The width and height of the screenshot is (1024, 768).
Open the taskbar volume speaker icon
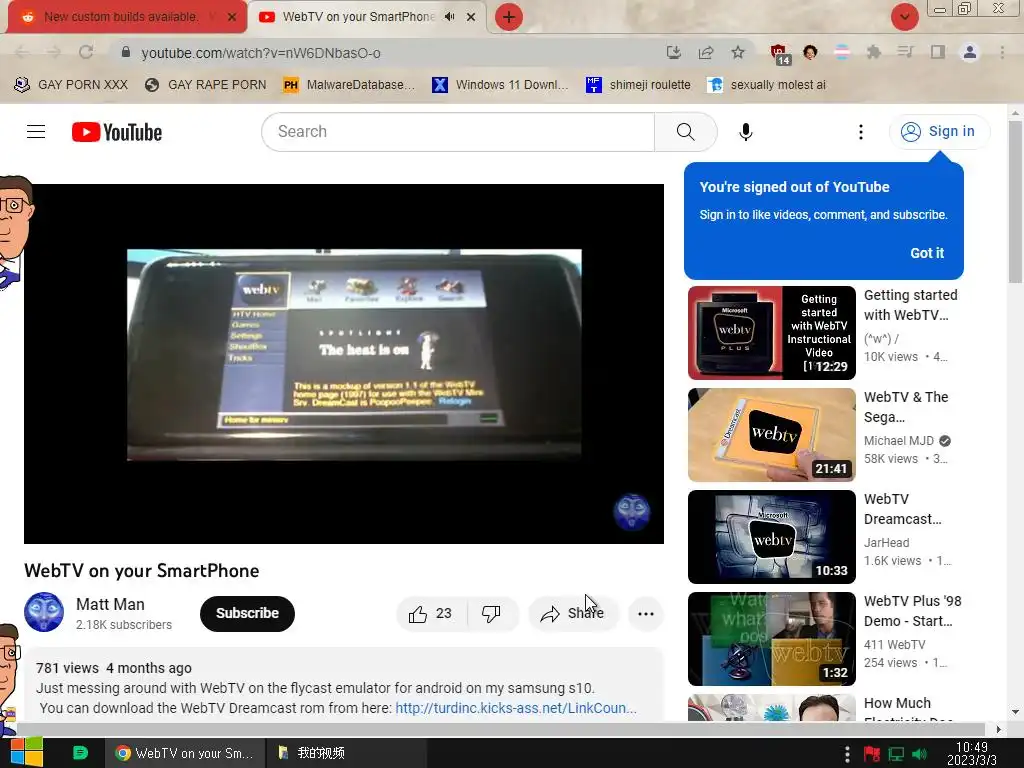pyautogui.click(x=920, y=754)
